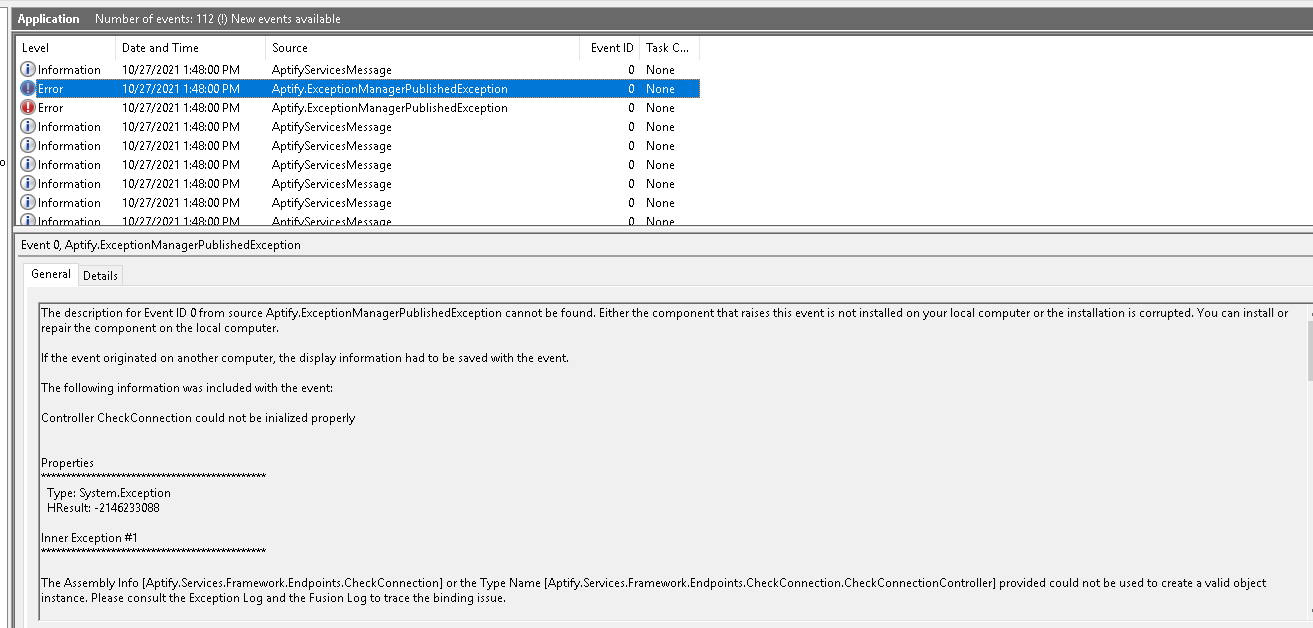Viewport: 1313px width, 628px height.
Task: Click the Information icon on the bottom visible event row
Action: [27, 219]
